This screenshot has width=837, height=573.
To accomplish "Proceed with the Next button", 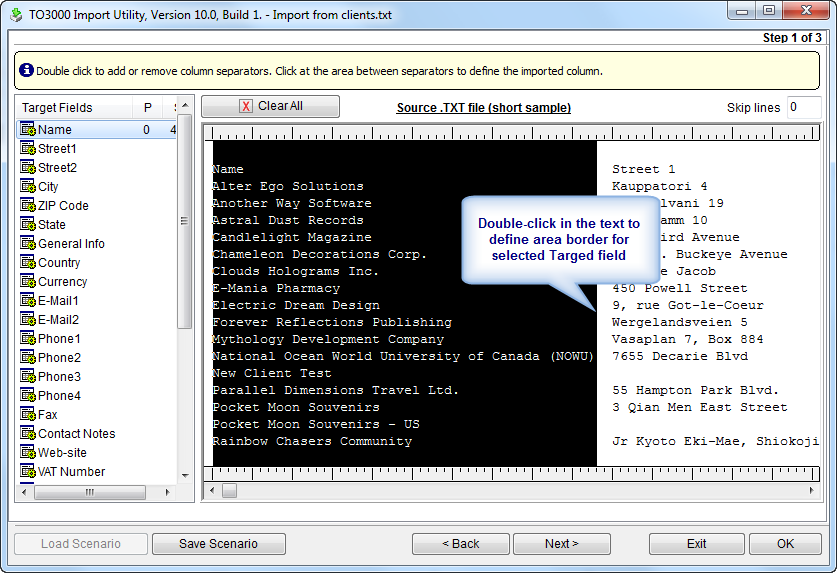I will [562, 544].
